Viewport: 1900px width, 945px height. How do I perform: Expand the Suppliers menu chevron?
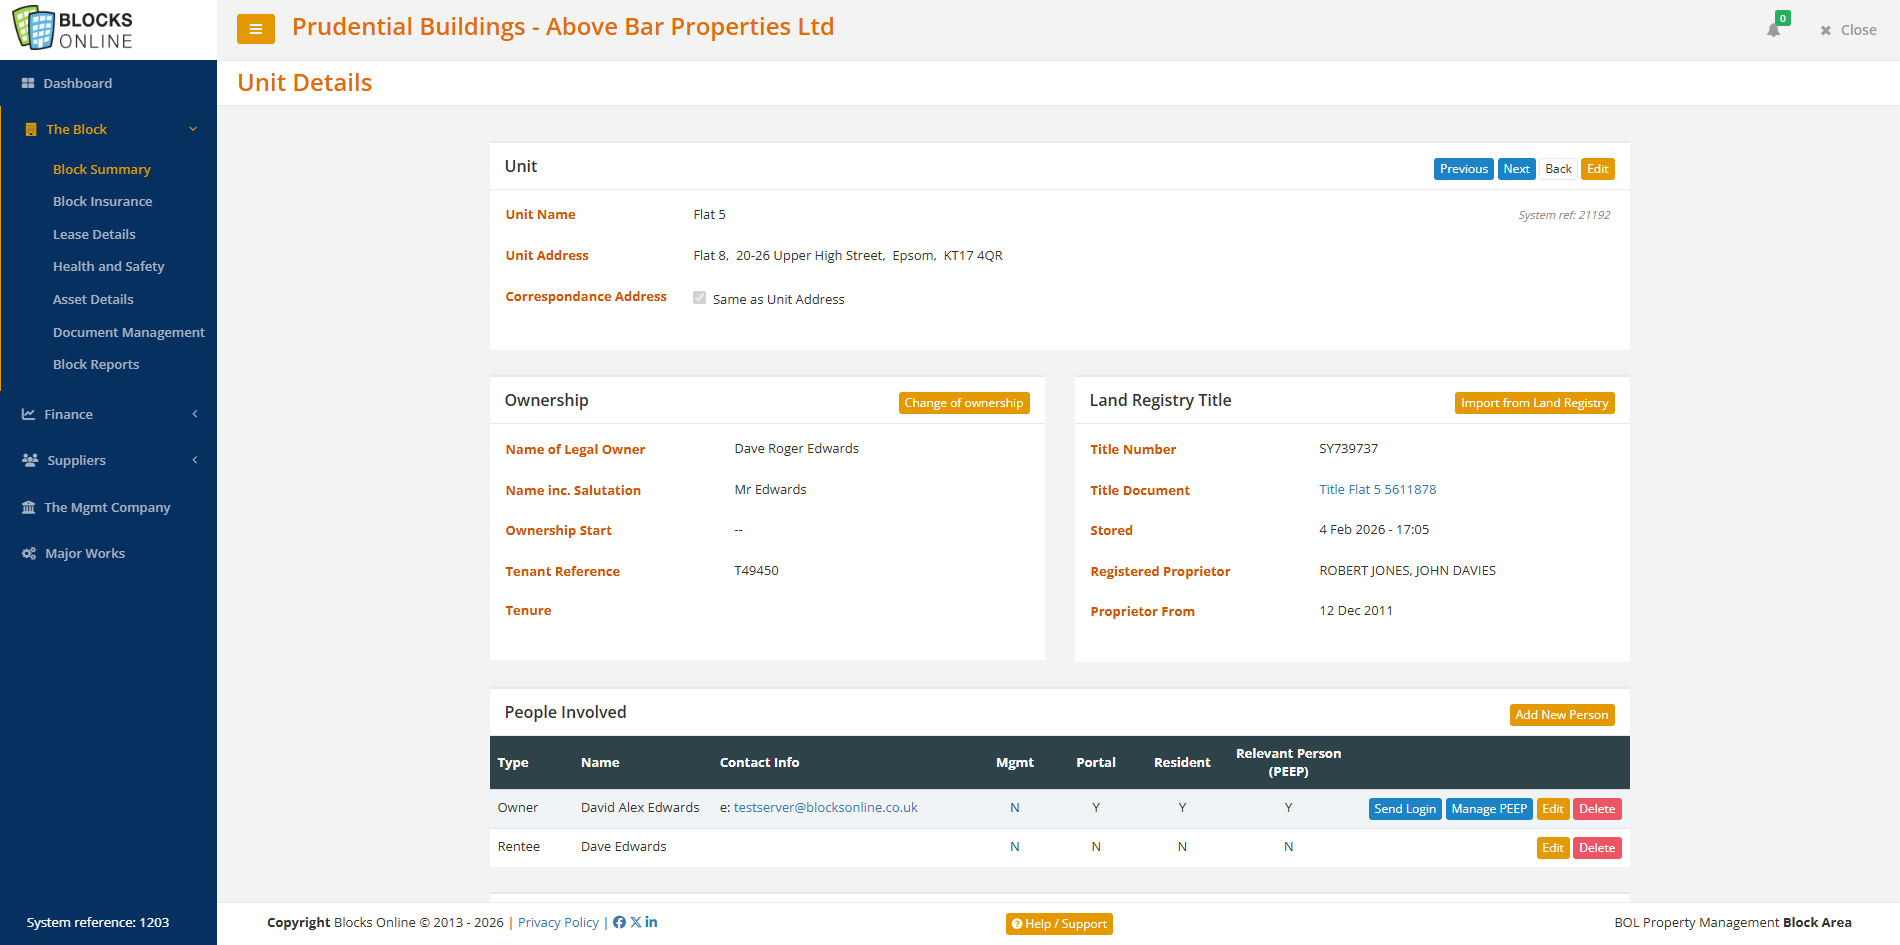pyautogui.click(x=195, y=460)
